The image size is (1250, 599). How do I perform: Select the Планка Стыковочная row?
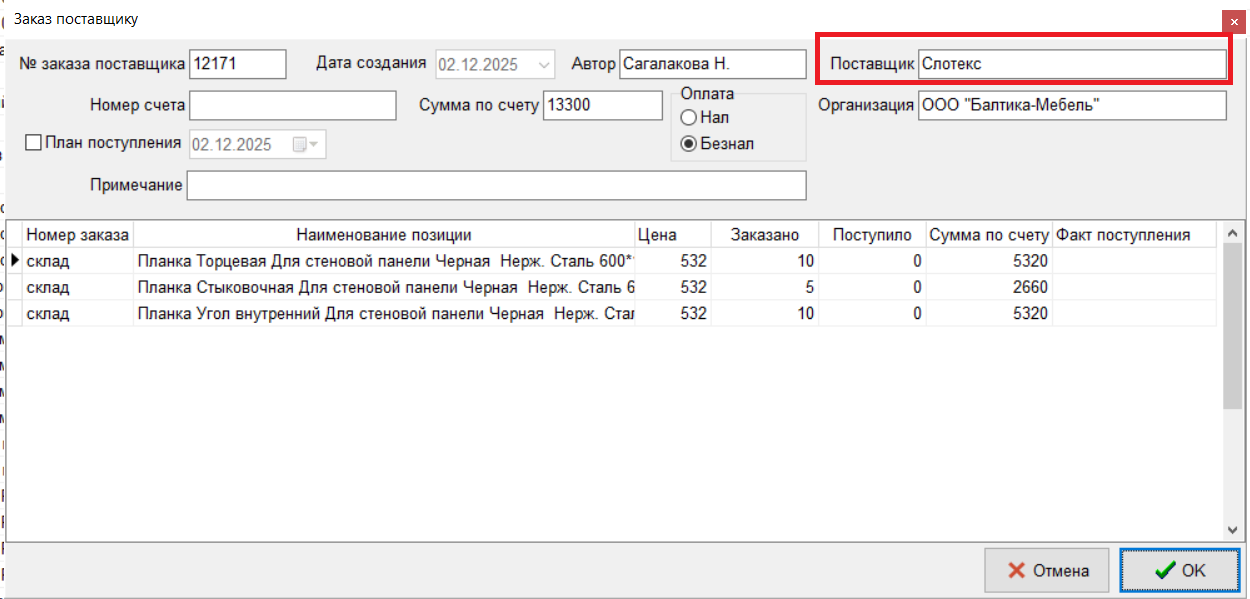(x=385, y=288)
